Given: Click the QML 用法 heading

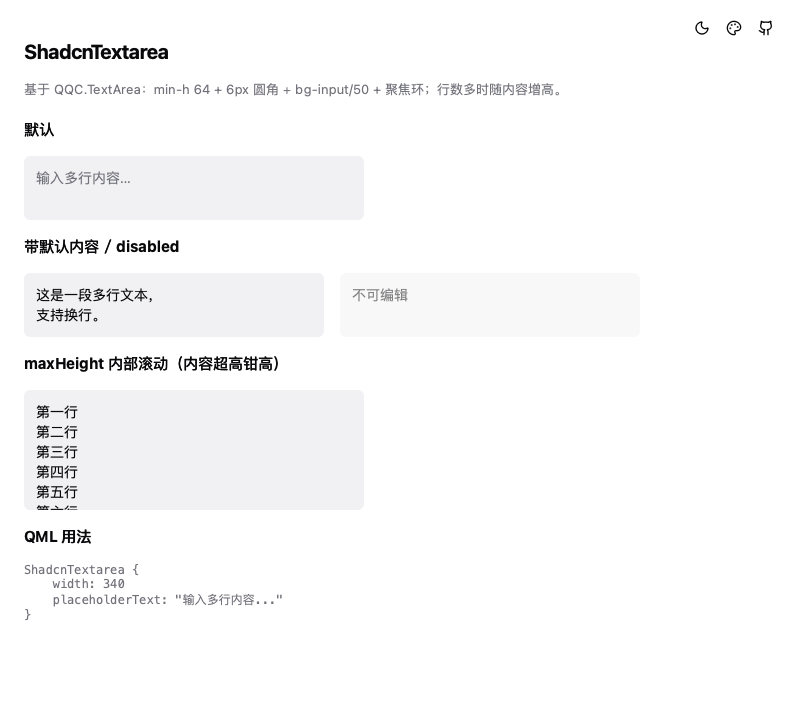Looking at the screenshot, I should 57,537.
